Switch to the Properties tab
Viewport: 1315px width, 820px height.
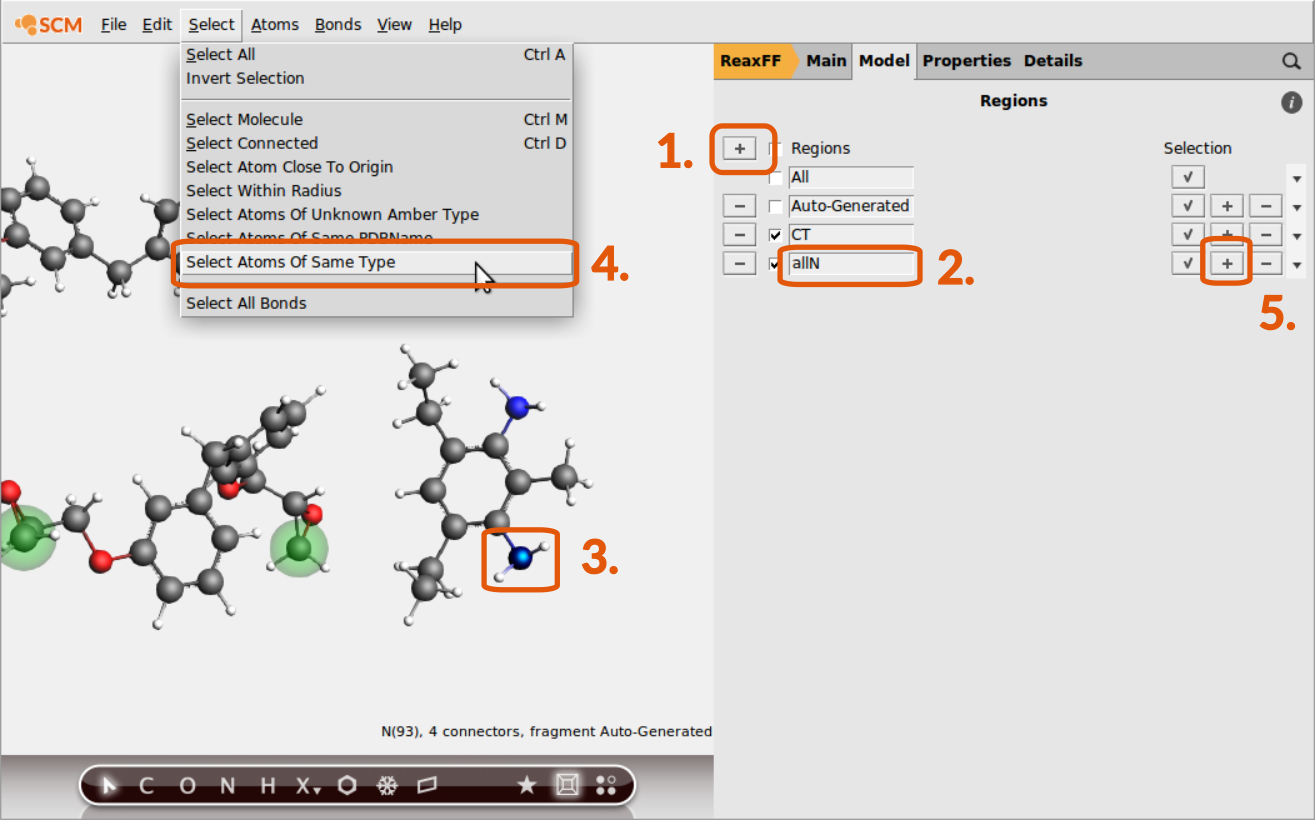pos(966,61)
